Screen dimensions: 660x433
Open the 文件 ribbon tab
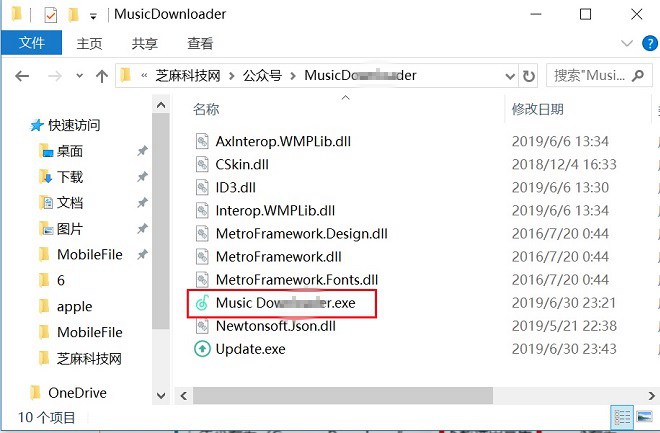32,43
